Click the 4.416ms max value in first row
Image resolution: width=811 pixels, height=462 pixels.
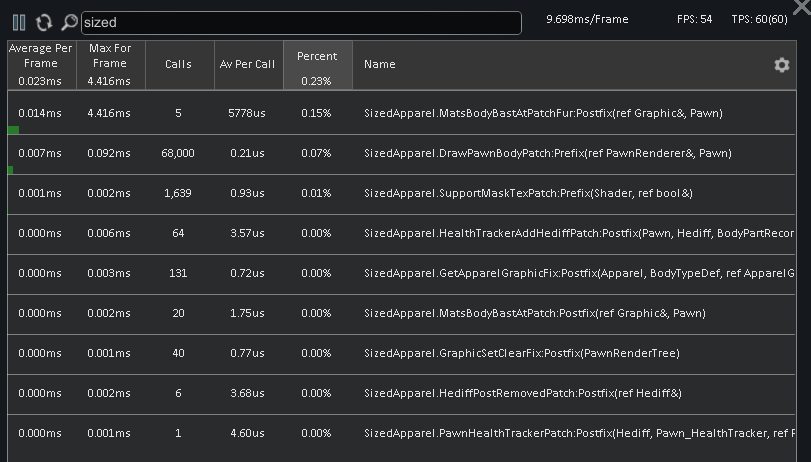tap(109, 113)
